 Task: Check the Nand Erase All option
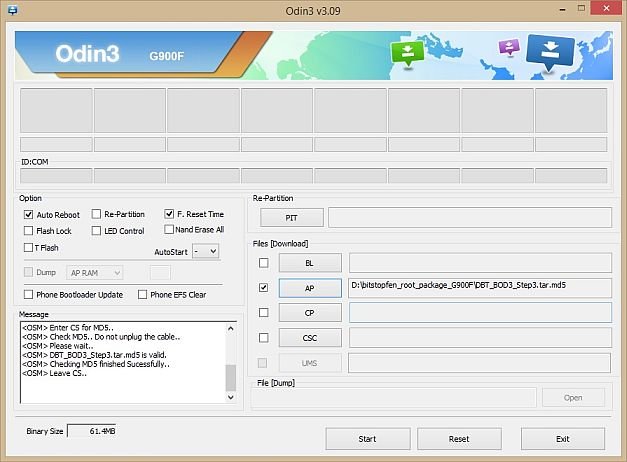click(x=169, y=229)
